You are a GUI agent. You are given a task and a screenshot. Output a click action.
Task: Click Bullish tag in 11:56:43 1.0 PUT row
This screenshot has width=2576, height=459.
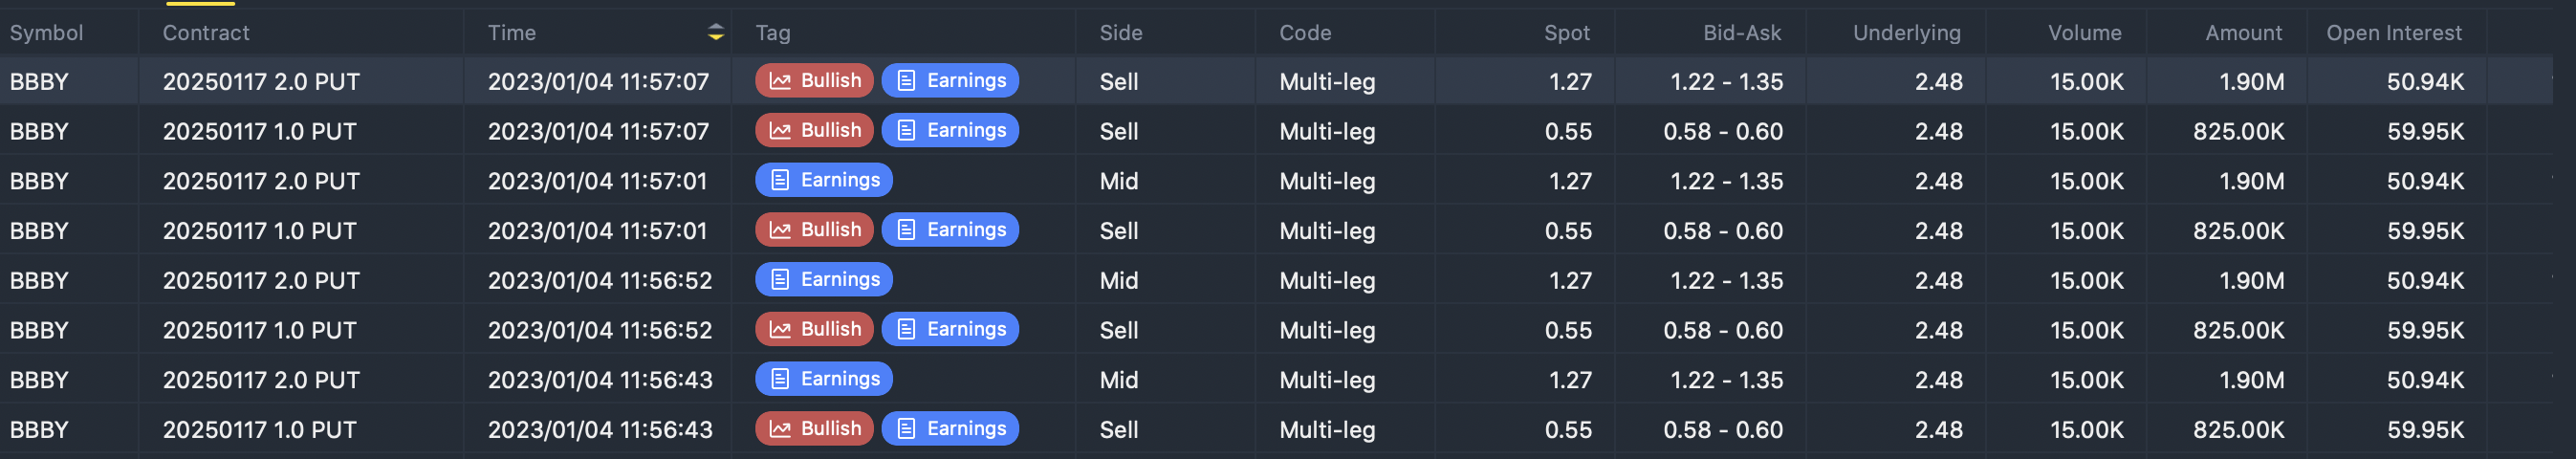[x=814, y=429]
